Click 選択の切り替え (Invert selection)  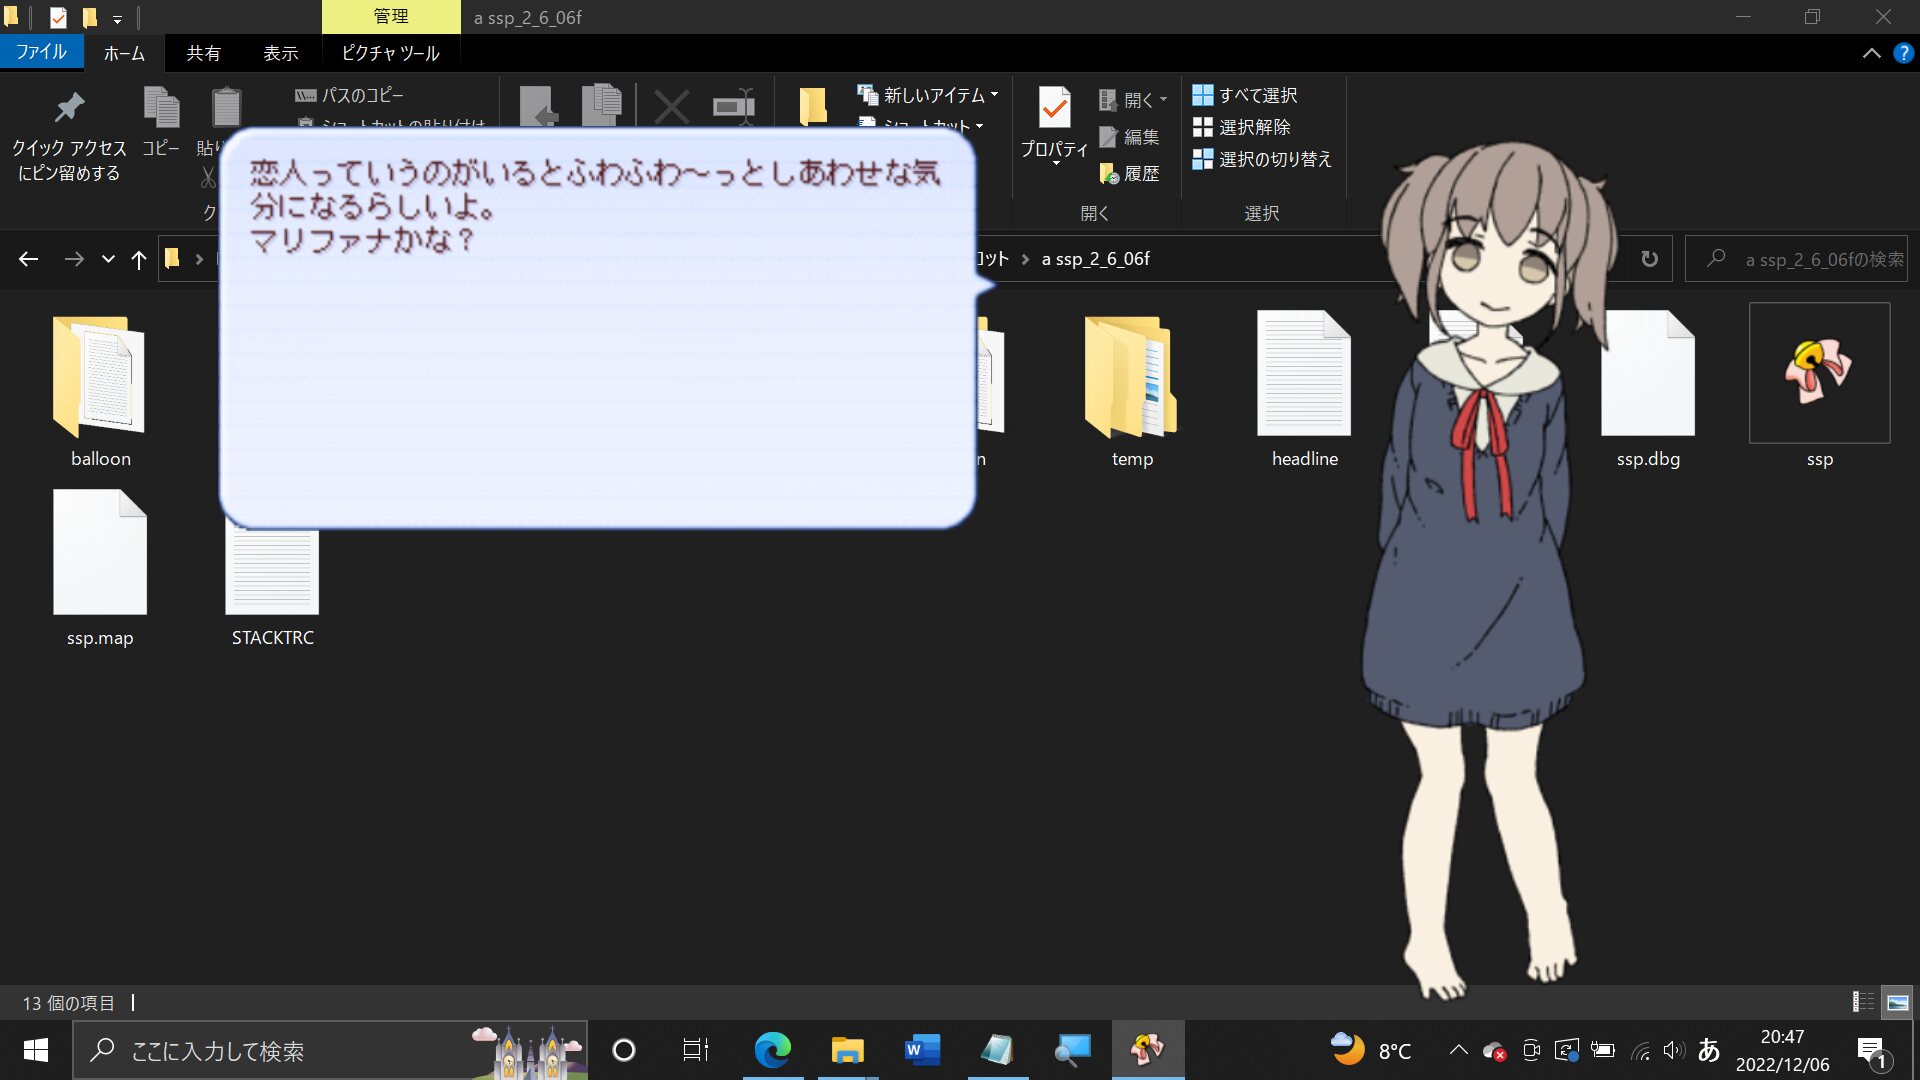point(1262,159)
